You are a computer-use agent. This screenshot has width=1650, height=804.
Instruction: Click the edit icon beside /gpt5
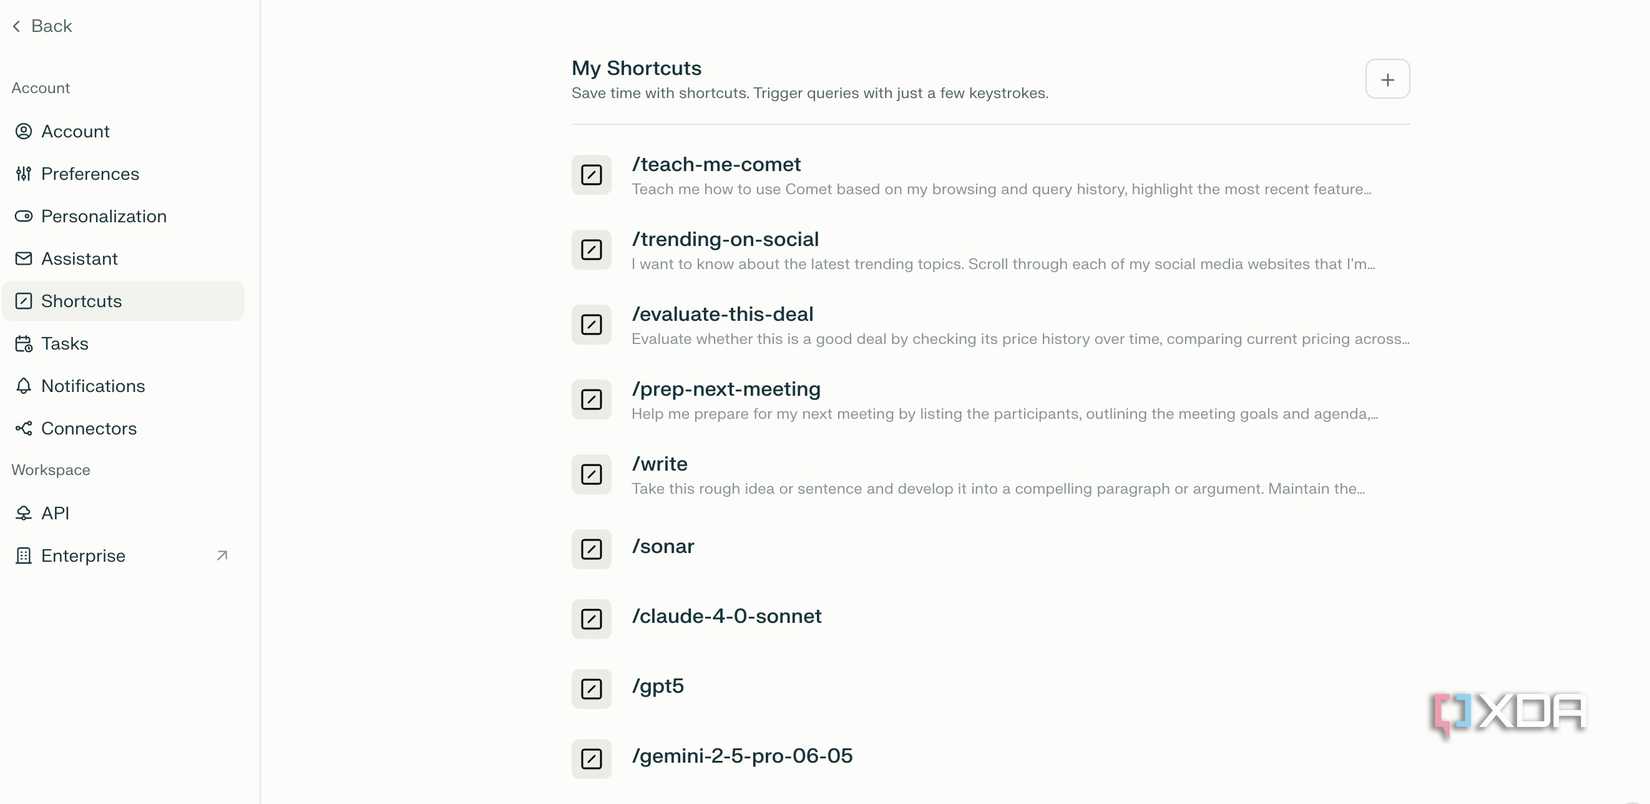tap(591, 689)
